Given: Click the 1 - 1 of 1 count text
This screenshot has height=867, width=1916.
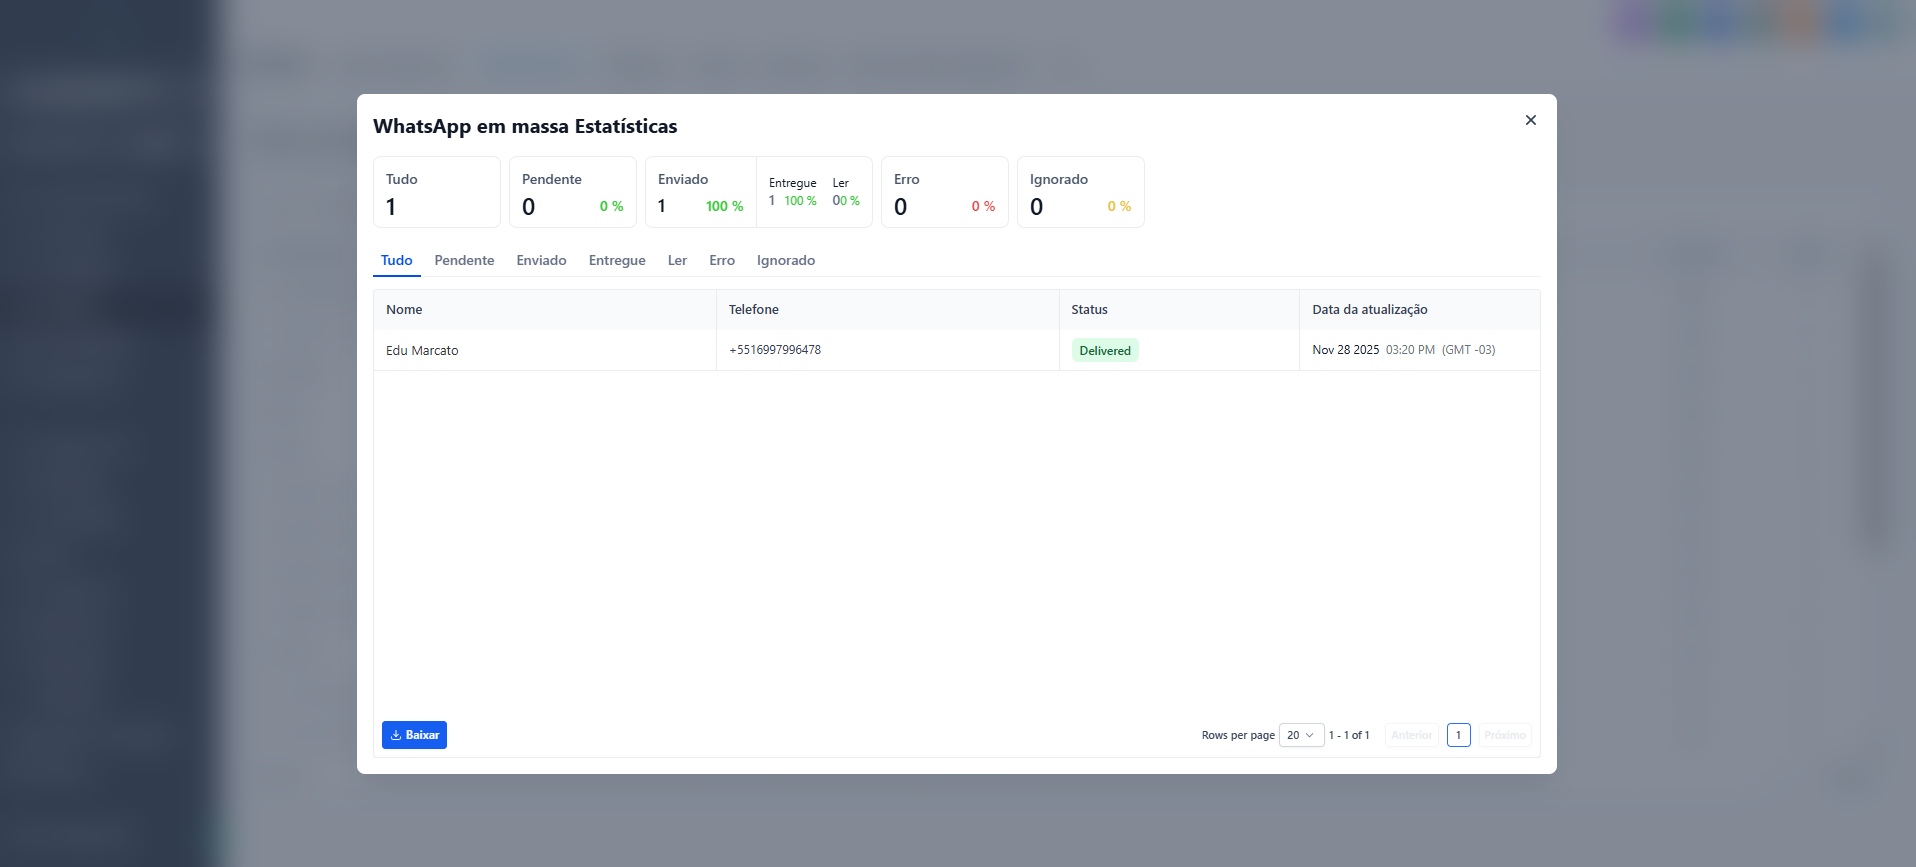Looking at the screenshot, I should pyautogui.click(x=1349, y=735).
